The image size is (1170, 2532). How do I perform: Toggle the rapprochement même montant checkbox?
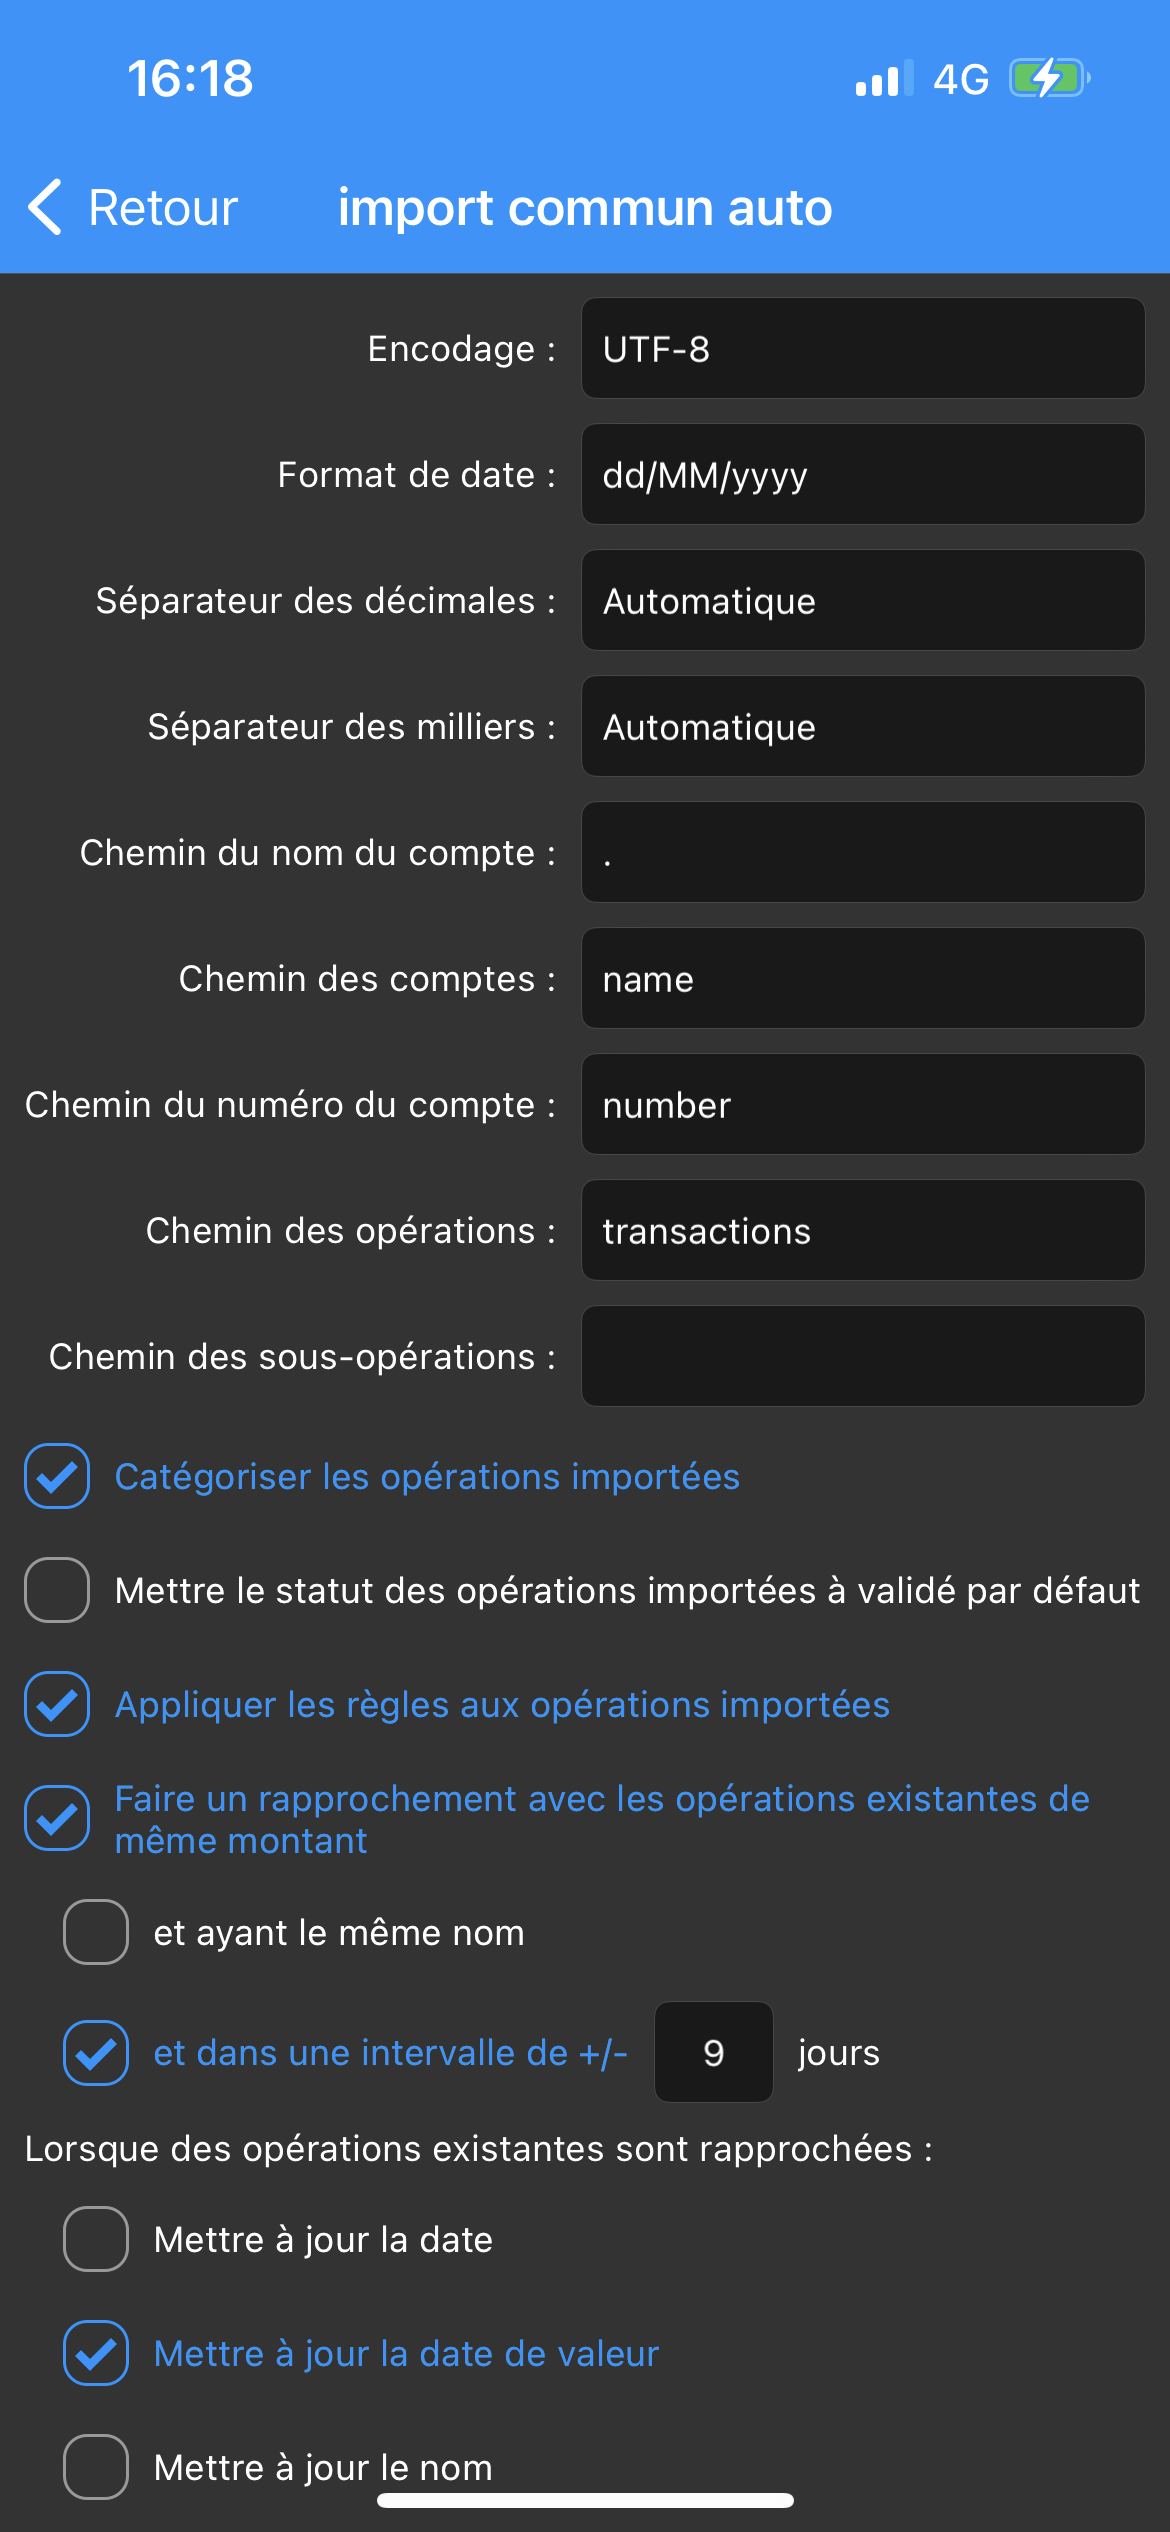[57, 1818]
